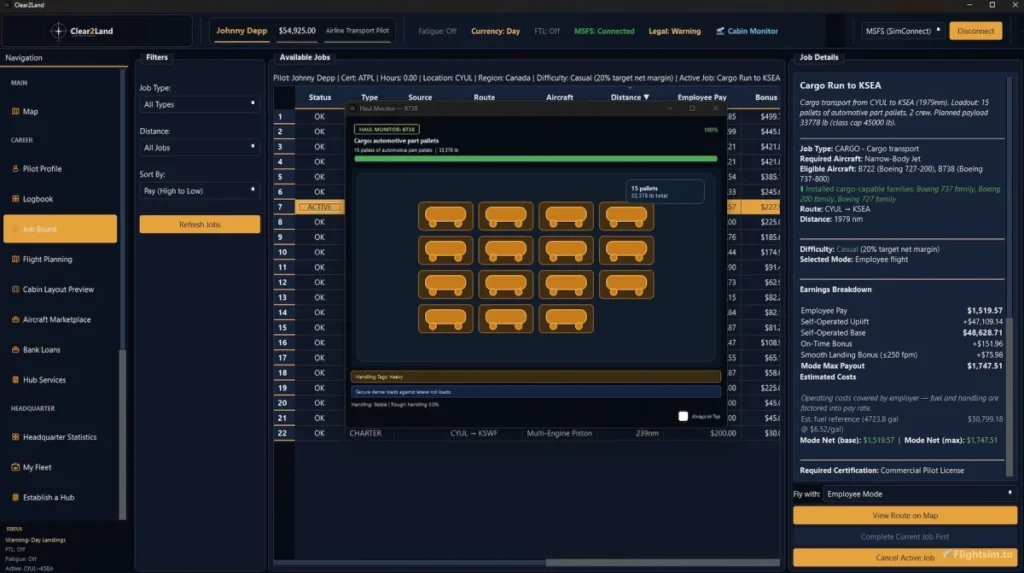Click the My Fleet icon
This screenshot has height=573, width=1024.
click(14, 467)
